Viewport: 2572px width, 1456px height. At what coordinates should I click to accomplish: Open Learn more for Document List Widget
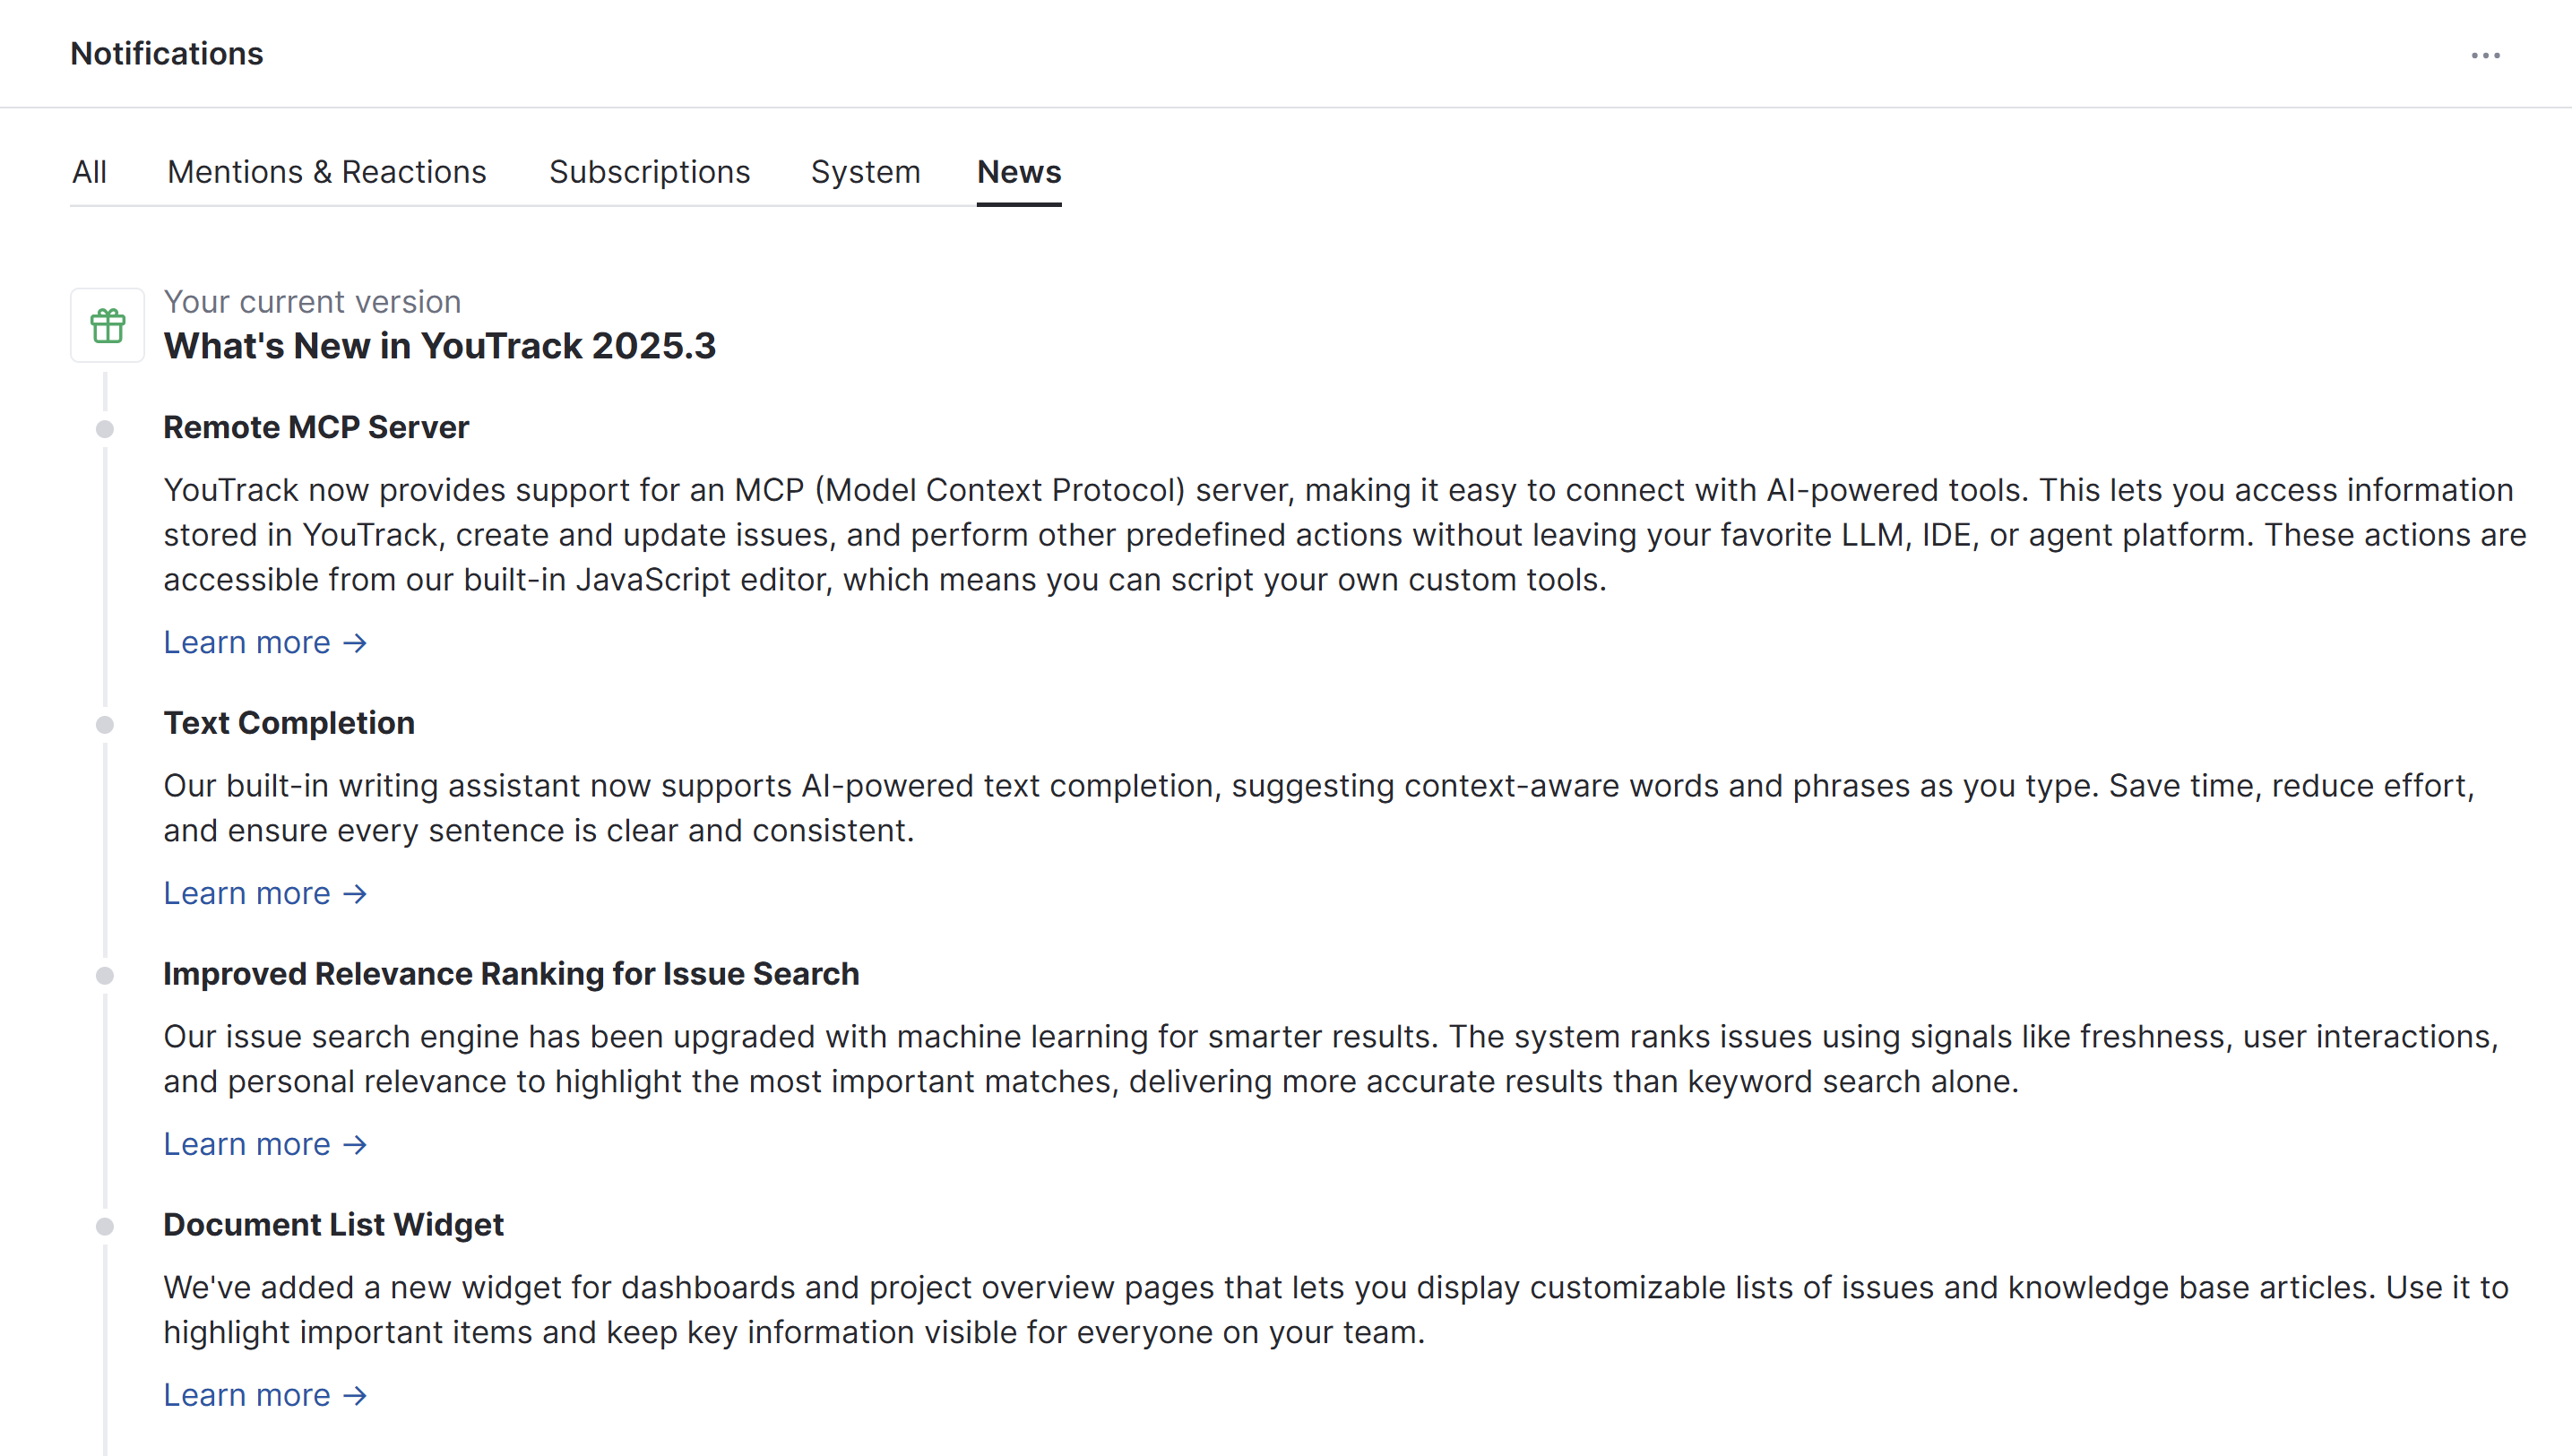click(265, 1395)
